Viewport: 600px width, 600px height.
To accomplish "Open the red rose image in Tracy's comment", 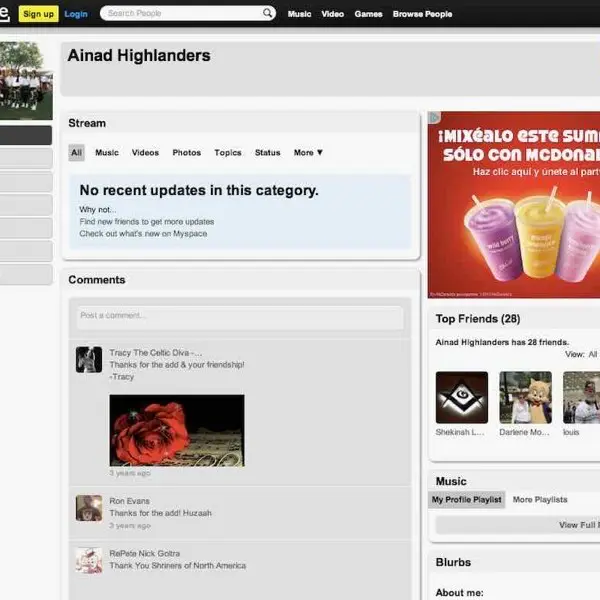I will (x=177, y=430).
